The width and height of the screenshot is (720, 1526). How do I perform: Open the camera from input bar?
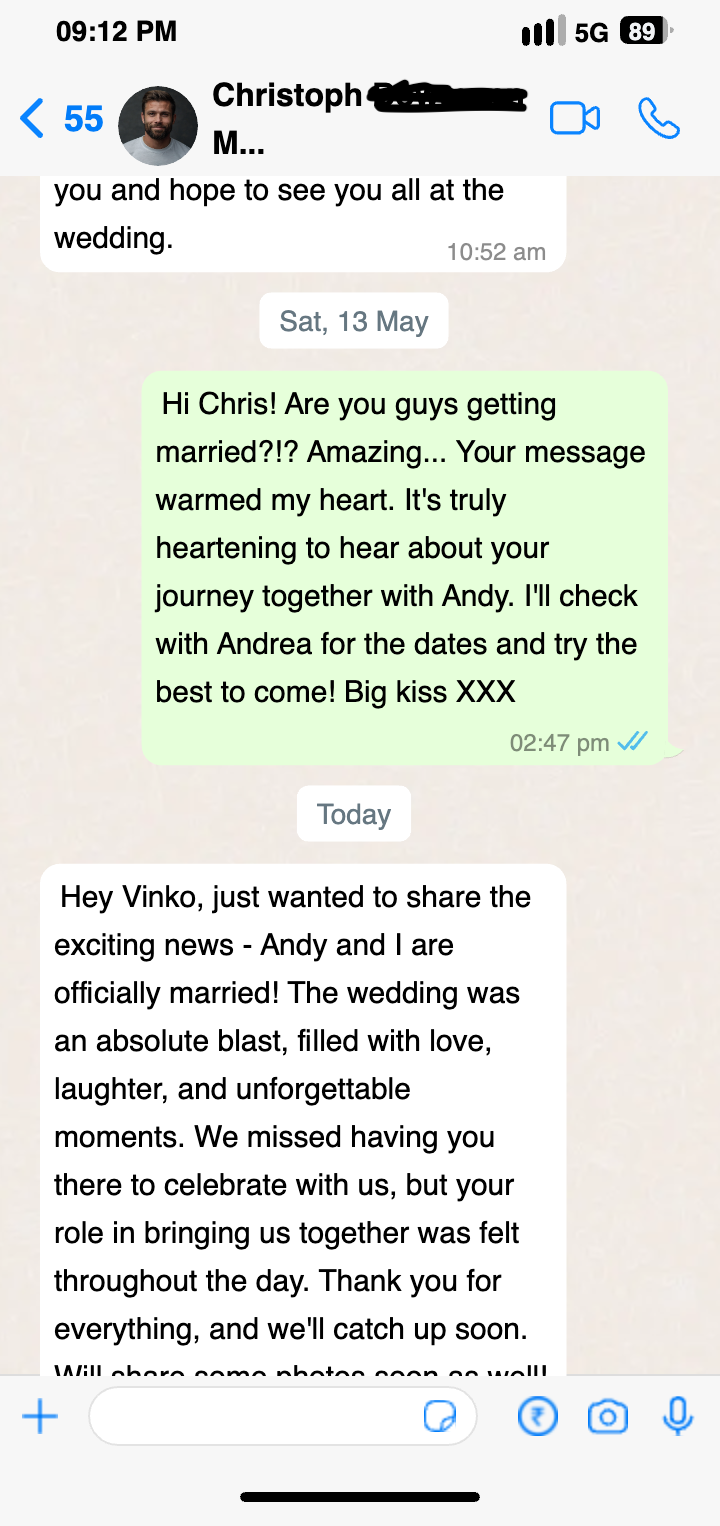(607, 1416)
